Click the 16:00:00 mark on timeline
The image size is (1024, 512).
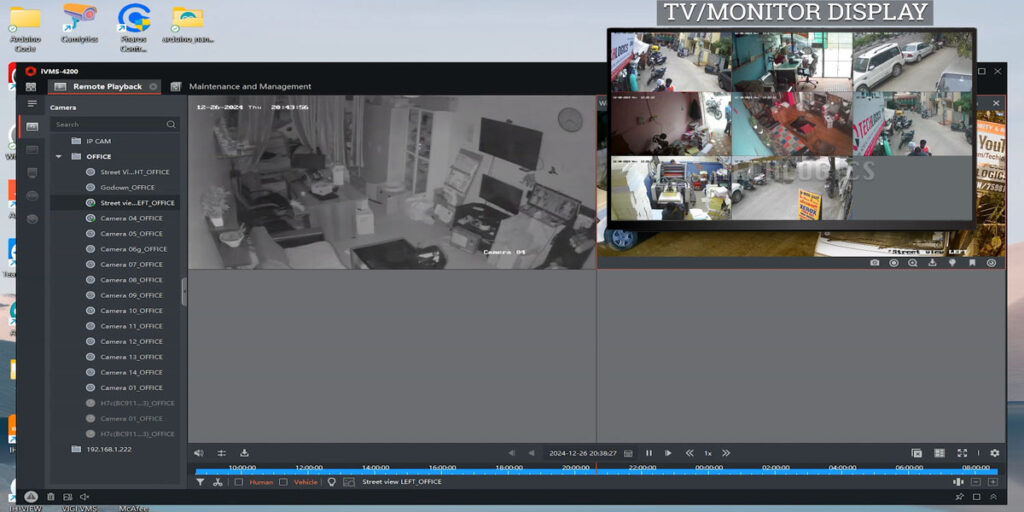[442, 468]
